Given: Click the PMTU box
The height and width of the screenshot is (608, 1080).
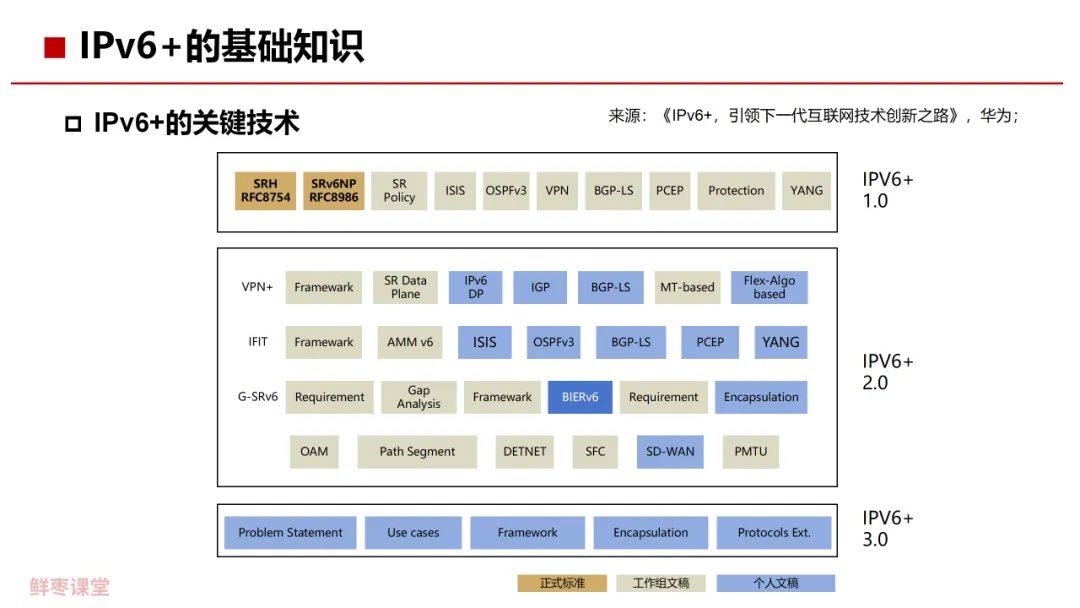Looking at the screenshot, I should point(751,452).
